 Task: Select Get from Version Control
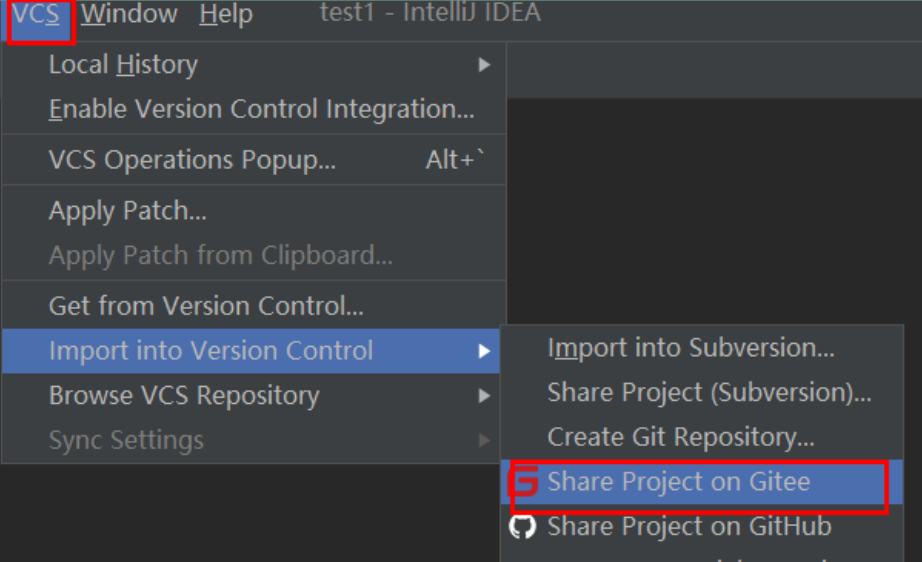[206, 305]
